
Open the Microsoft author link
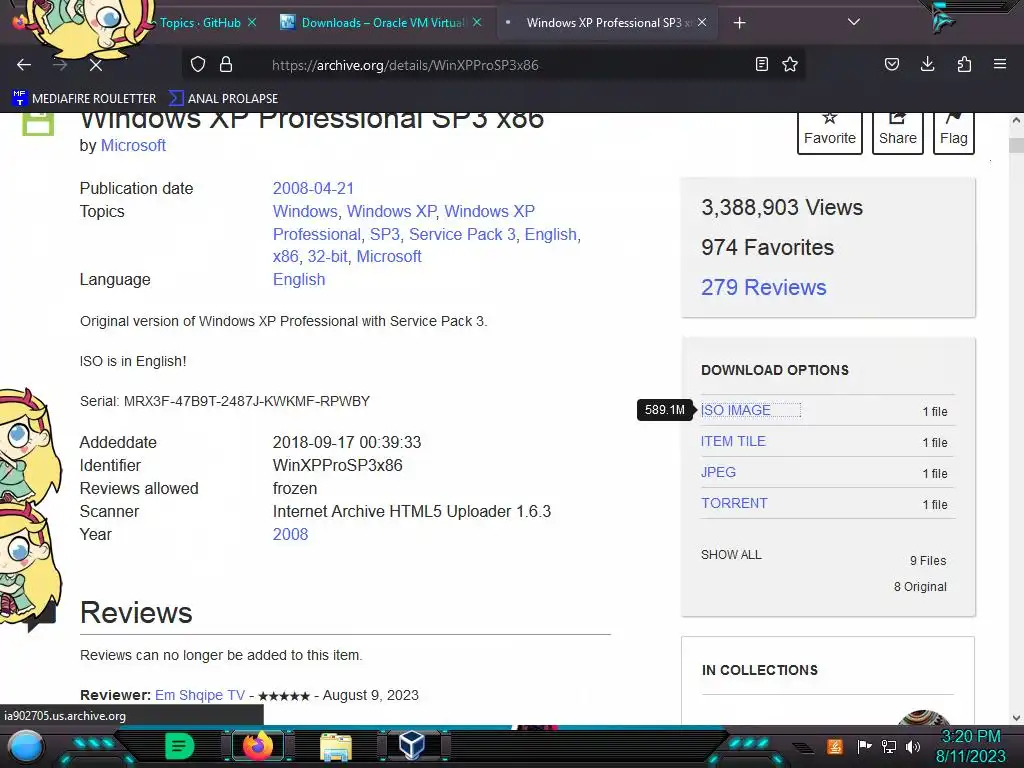pos(133,146)
